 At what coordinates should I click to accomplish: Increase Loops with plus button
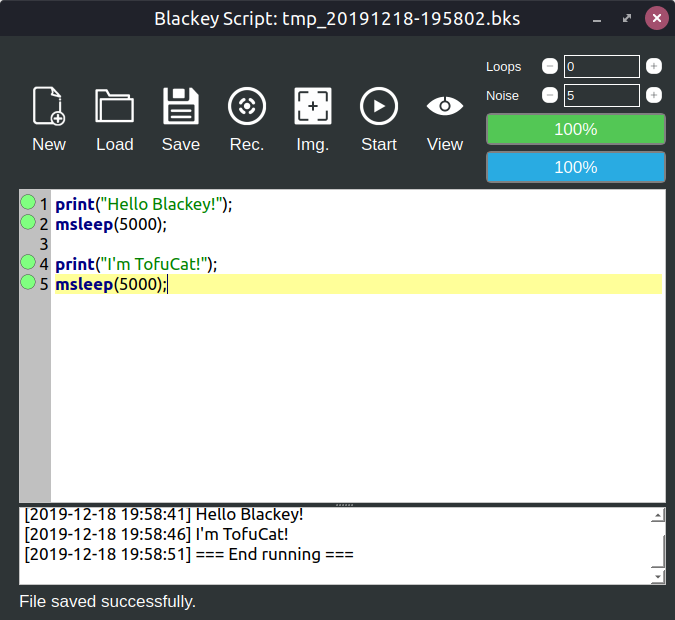(654, 66)
